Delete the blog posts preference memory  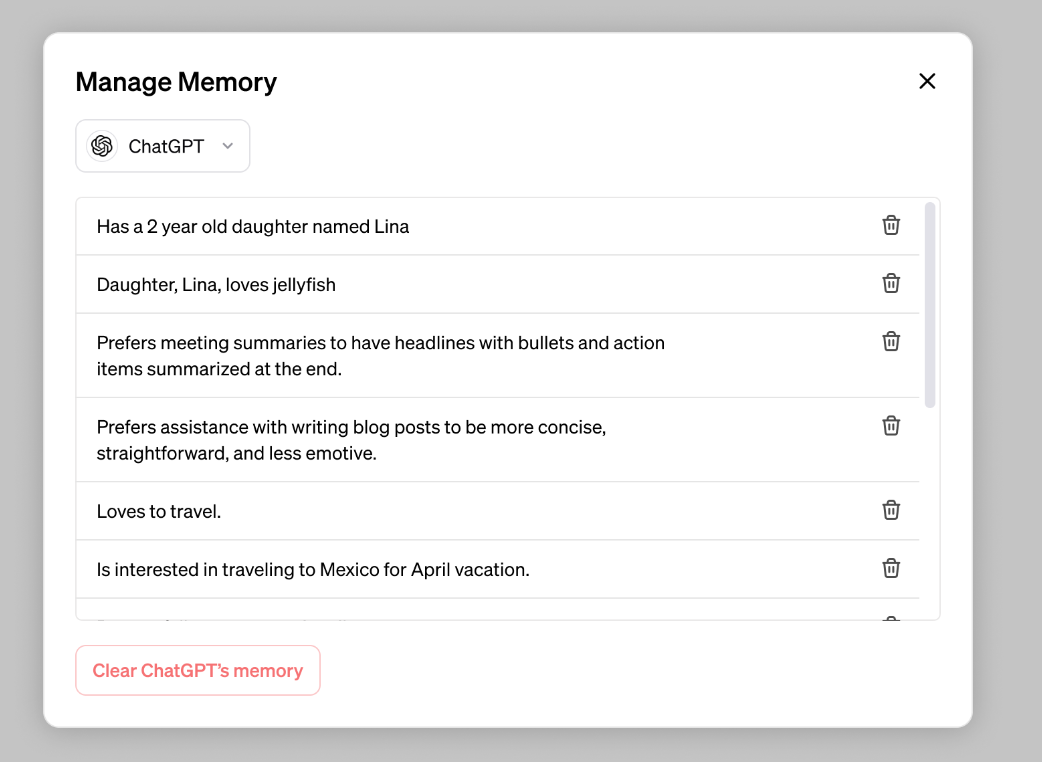[x=891, y=425]
